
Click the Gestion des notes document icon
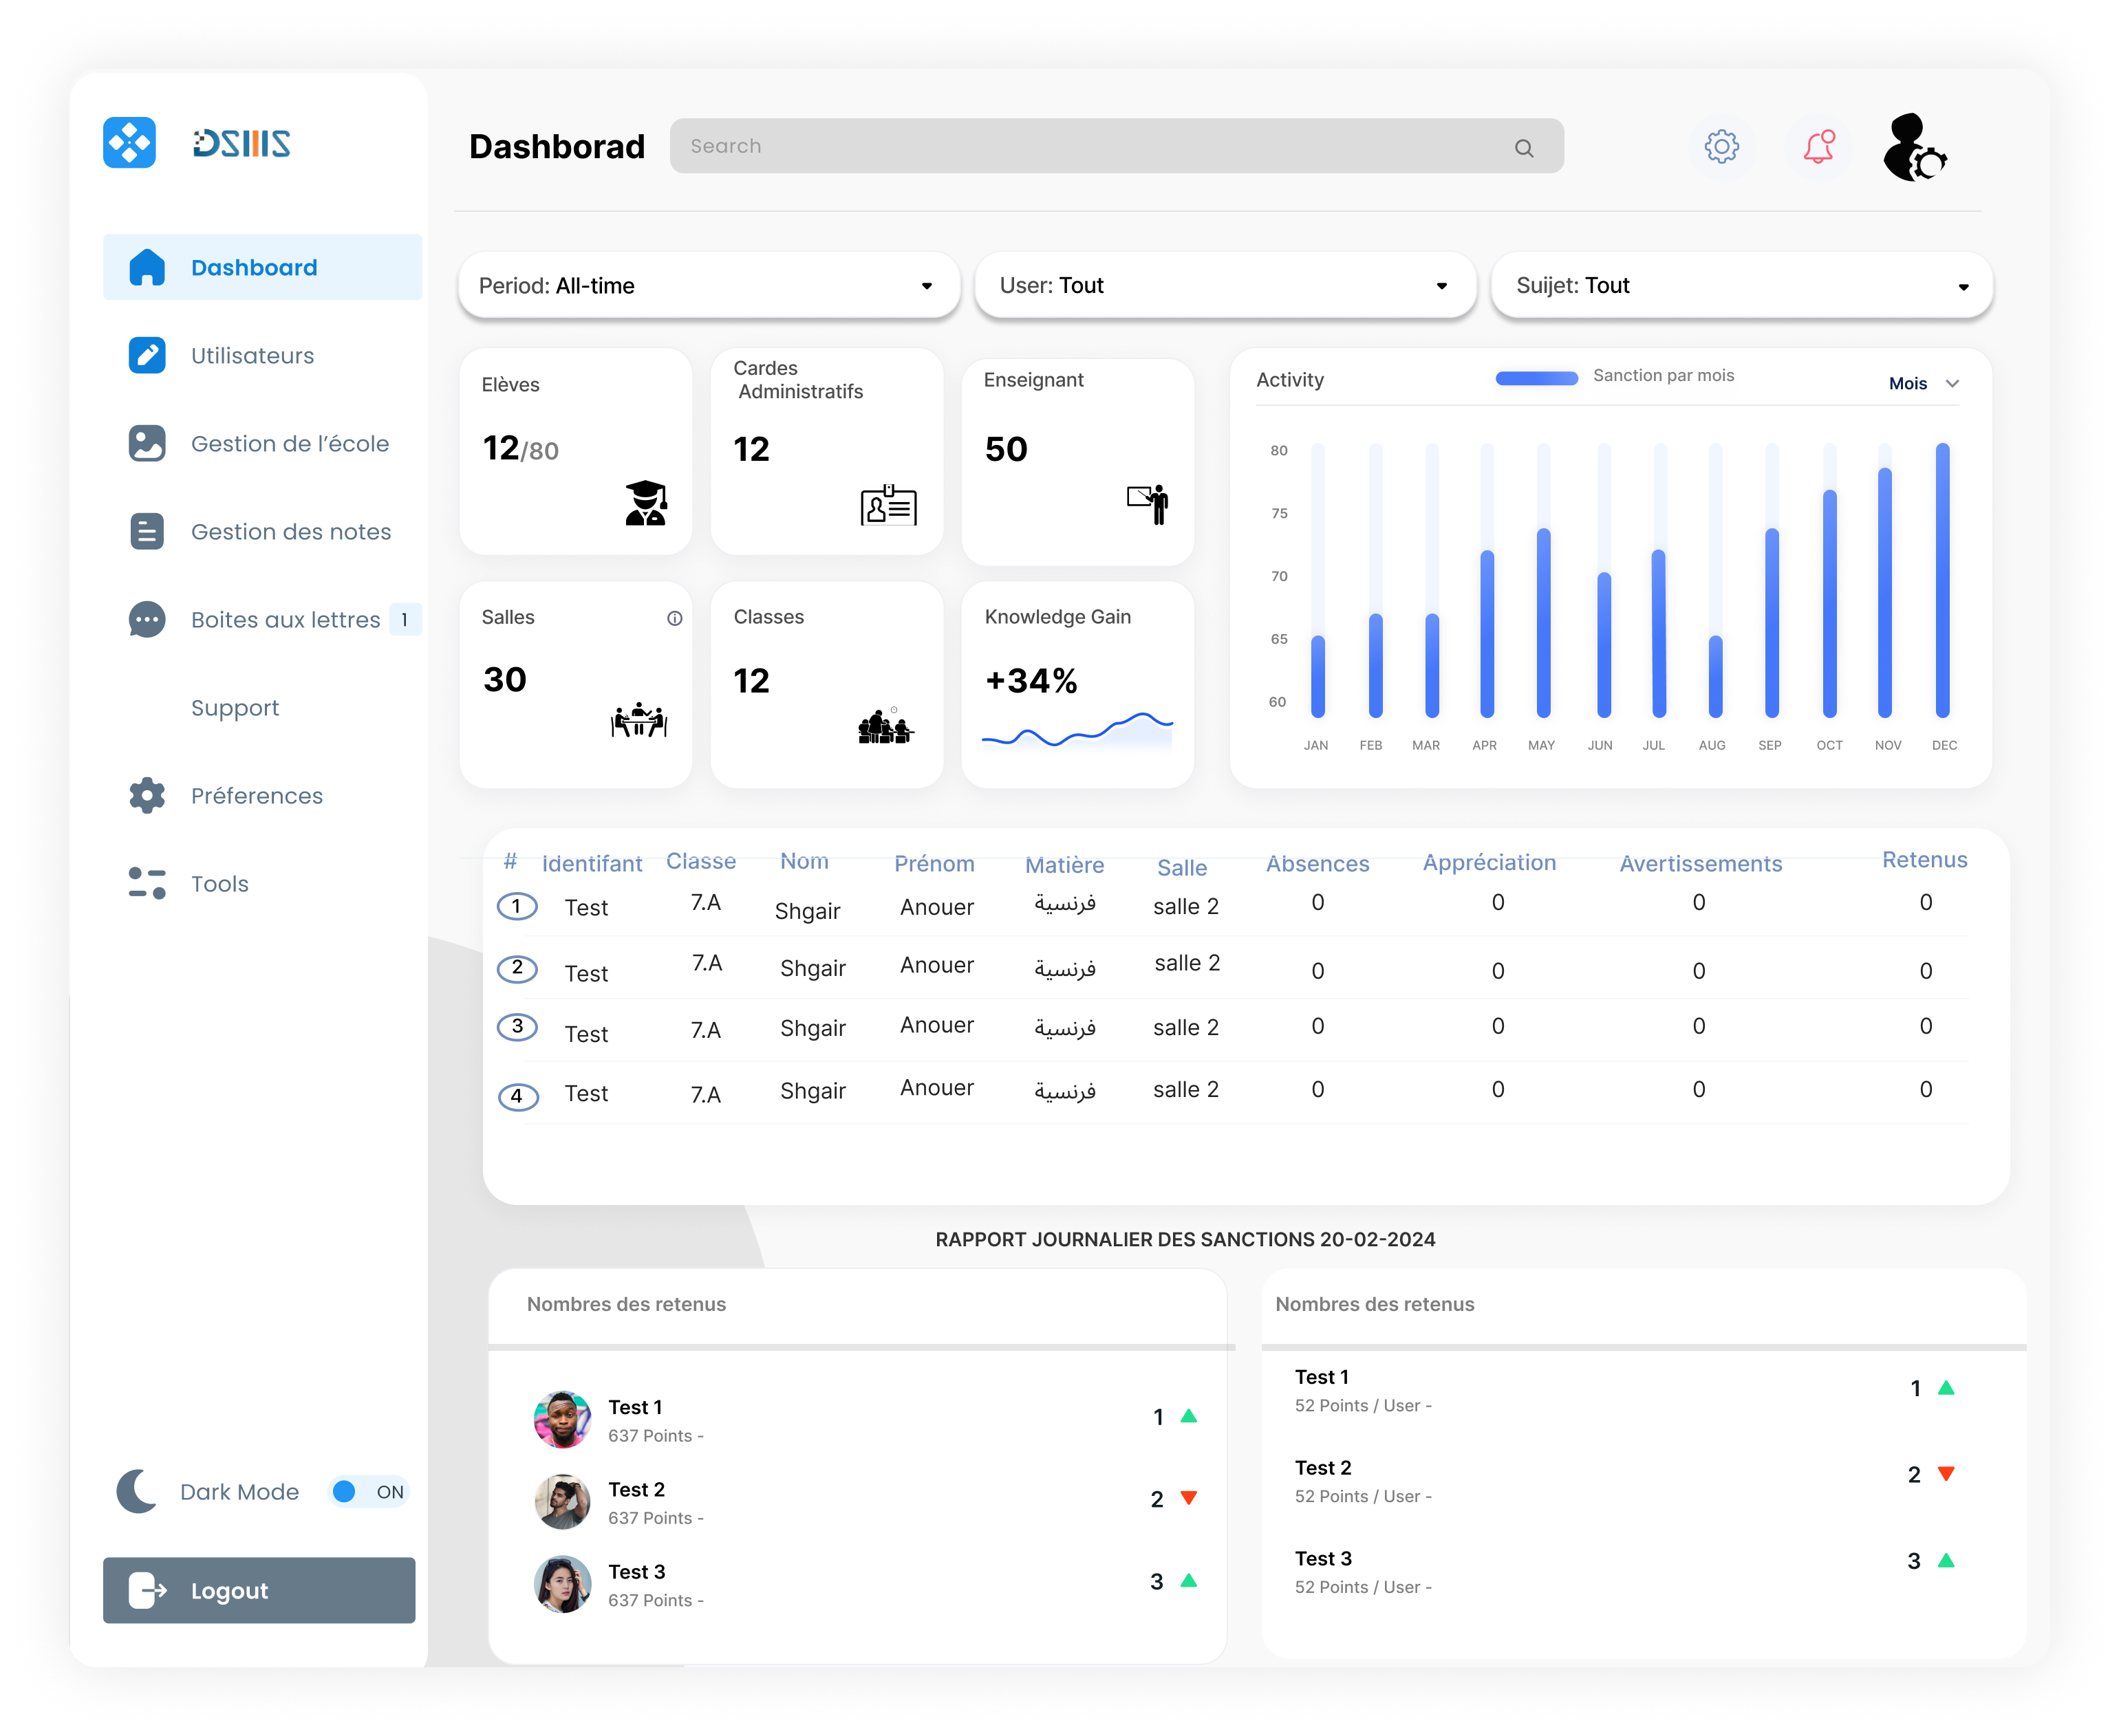point(147,531)
